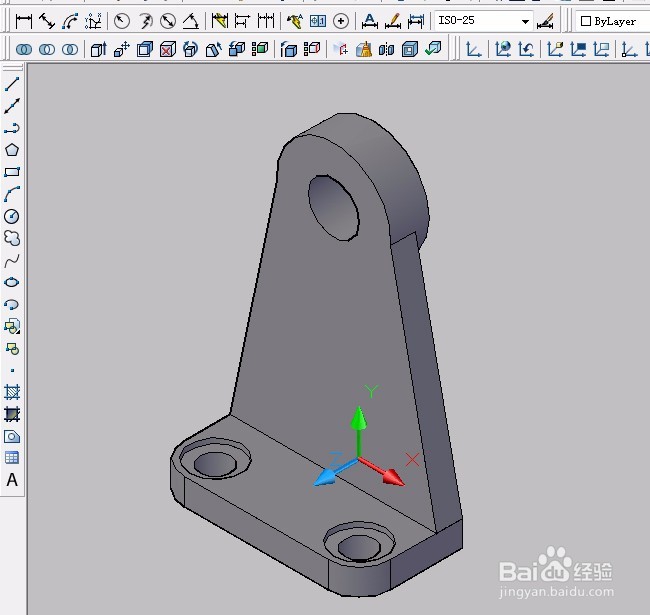Image resolution: width=650 pixels, height=615 pixels.
Task: Click the Separate solids icon
Action: [x=386, y=49]
